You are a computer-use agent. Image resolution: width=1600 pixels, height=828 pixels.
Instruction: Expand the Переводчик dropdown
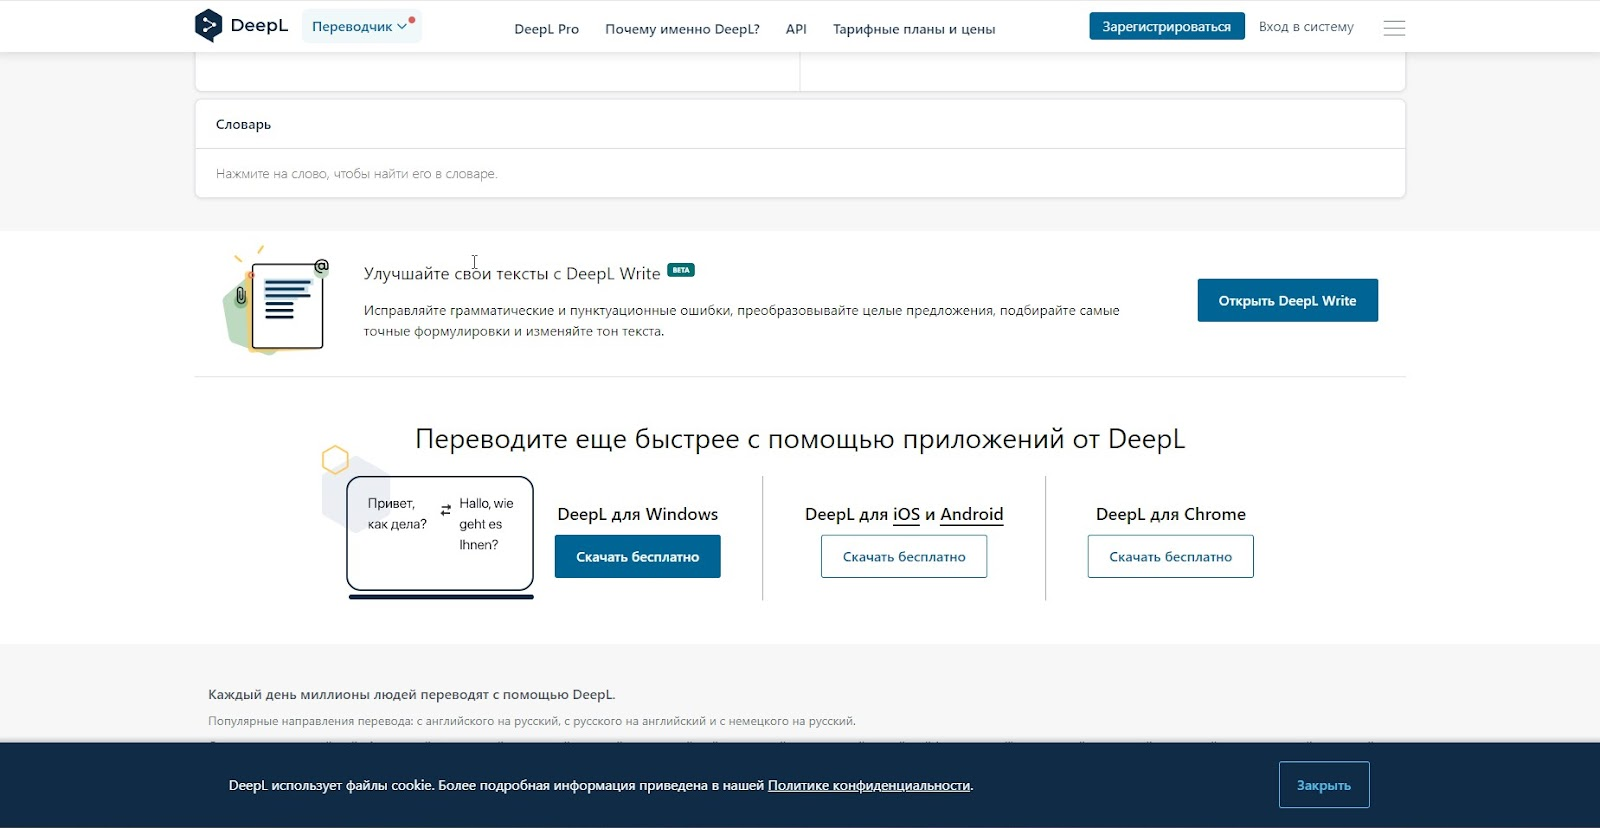tap(361, 27)
